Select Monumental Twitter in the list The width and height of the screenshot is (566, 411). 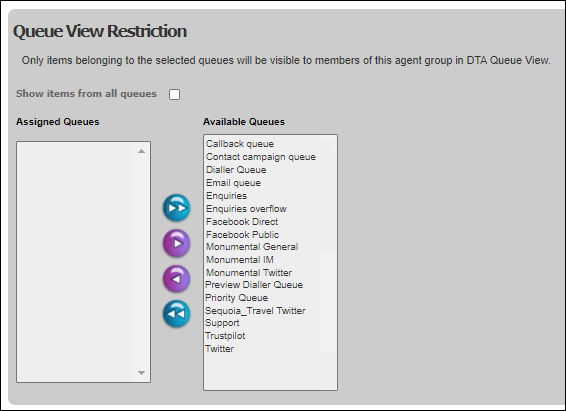pyautogui.click(x=249, y=272)
